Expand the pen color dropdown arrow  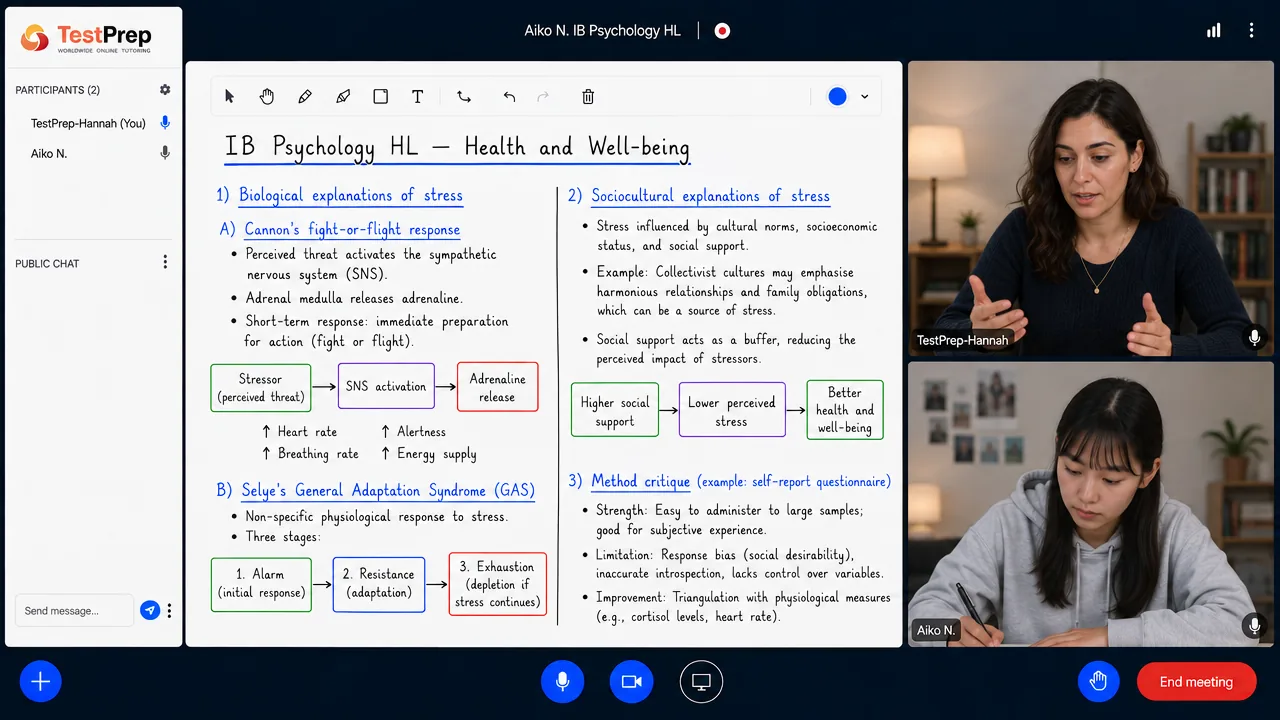point(864,97)
